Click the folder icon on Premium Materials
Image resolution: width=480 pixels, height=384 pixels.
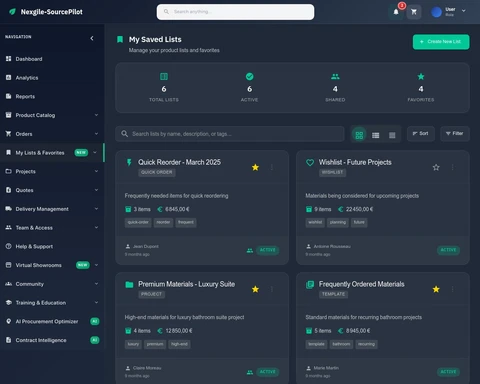129,284
